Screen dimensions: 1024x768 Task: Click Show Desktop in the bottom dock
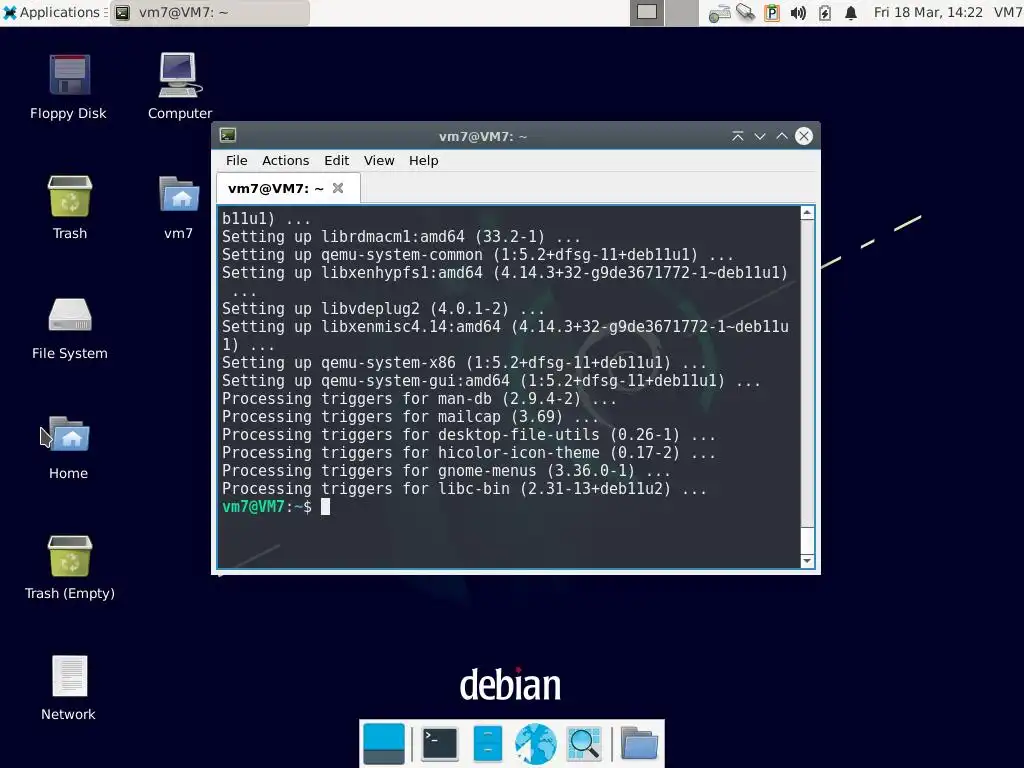pos(383,744)
